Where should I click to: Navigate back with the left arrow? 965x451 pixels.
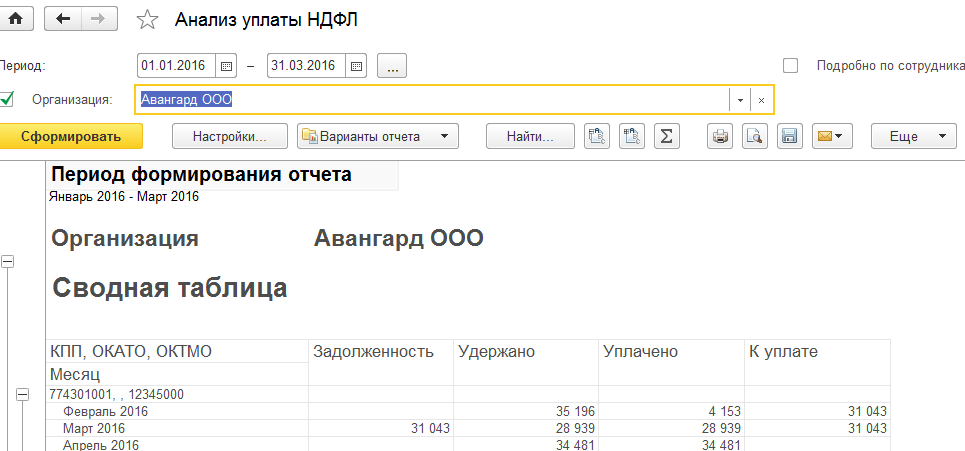[x=63, y=19]
